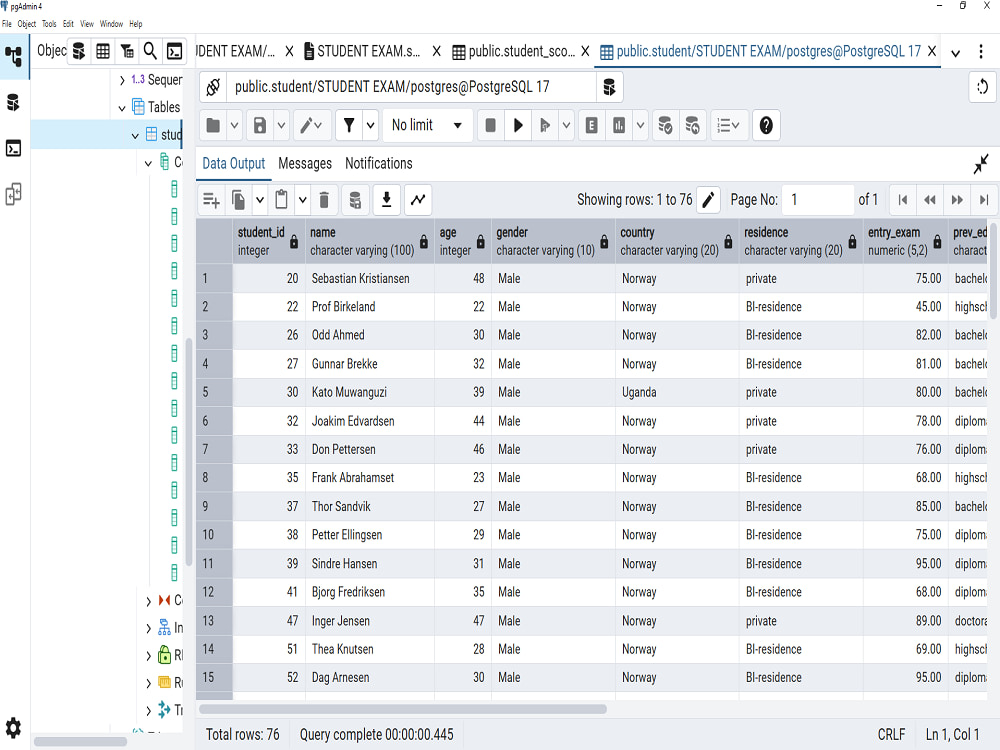Click Filtered Rows icon in explorer toolbar
This screenshot has height=750, width=1000.
click(x=127, y=51)
